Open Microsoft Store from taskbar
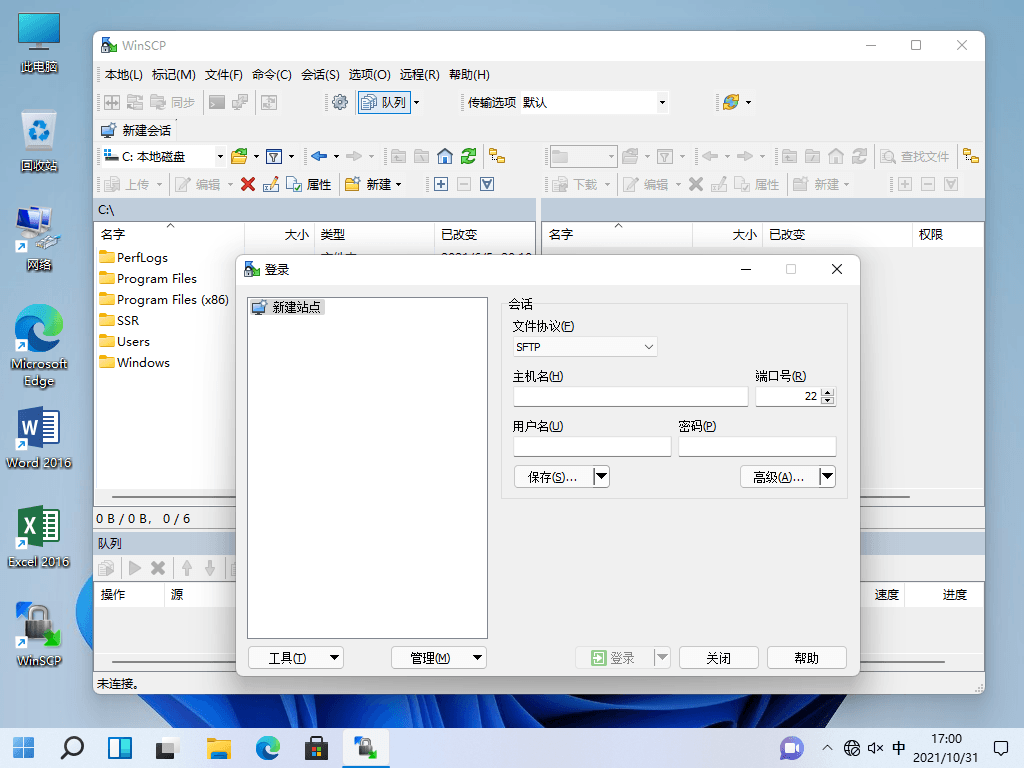Viewport: 1024px width, 768px height. coord(316,748)
